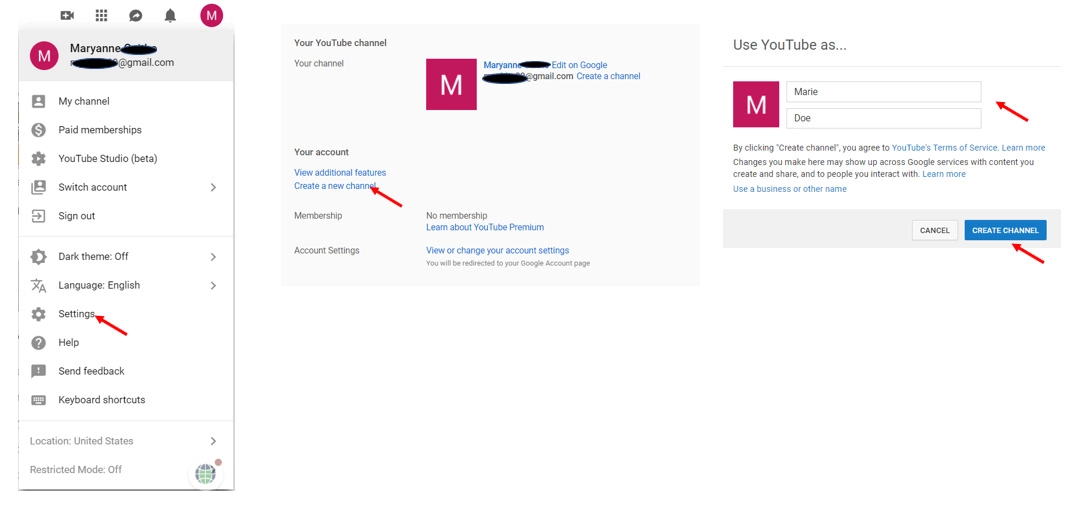Image resolution: width=1072 pixels, height=510 pixels.
Task: Open Keyboard shortcuts menu entry
Action: (x=126, y=400)
